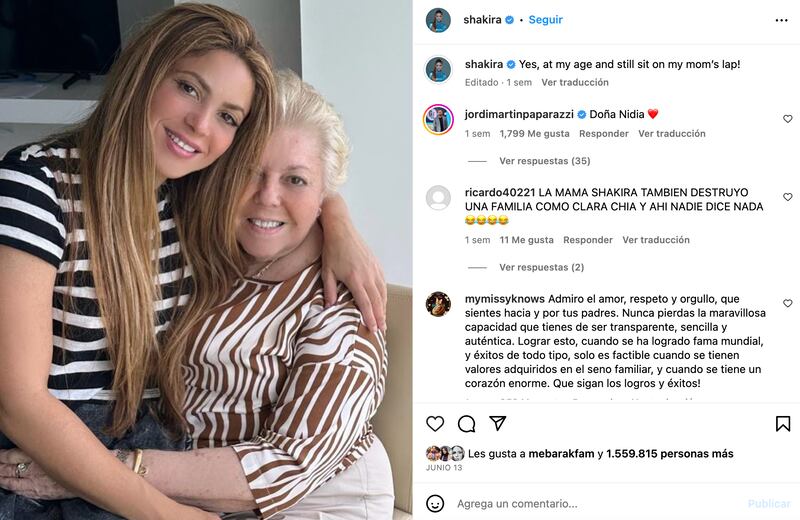Open the three-dot more options menu
This screenshot has height=520, width=800.
[x=781, y=20]
